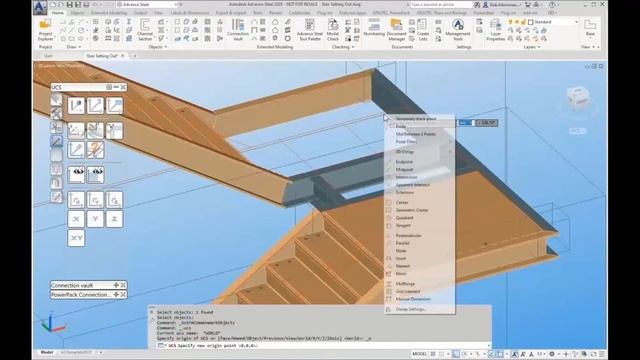Viewport: 640px width, 360px height.
Task: Click the UCS Y rotate button
Action: (95, 219)
